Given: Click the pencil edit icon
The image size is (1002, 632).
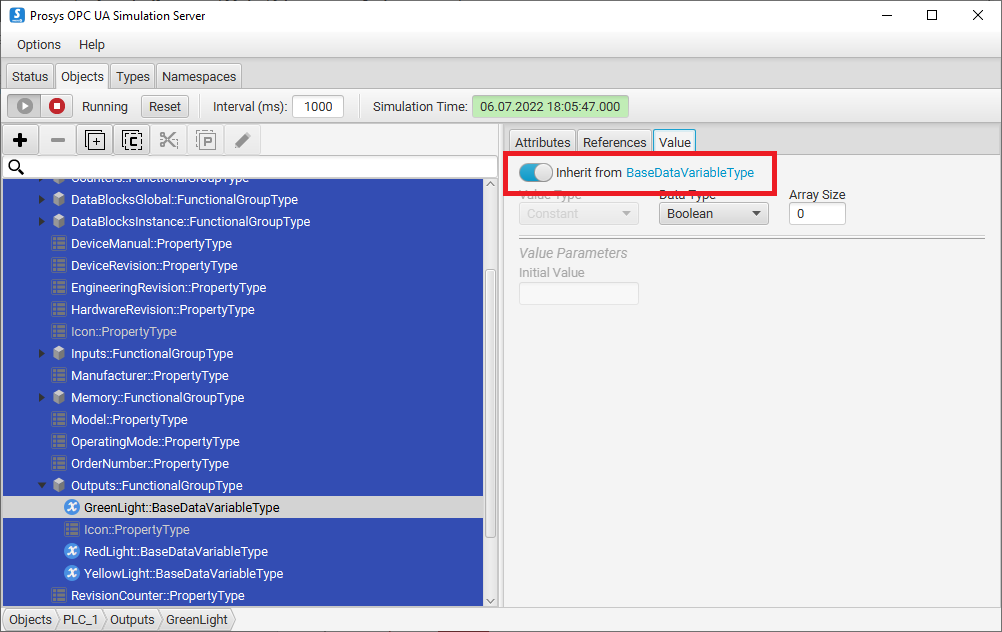Looking at the screenshot, I should tap(242, 140).
